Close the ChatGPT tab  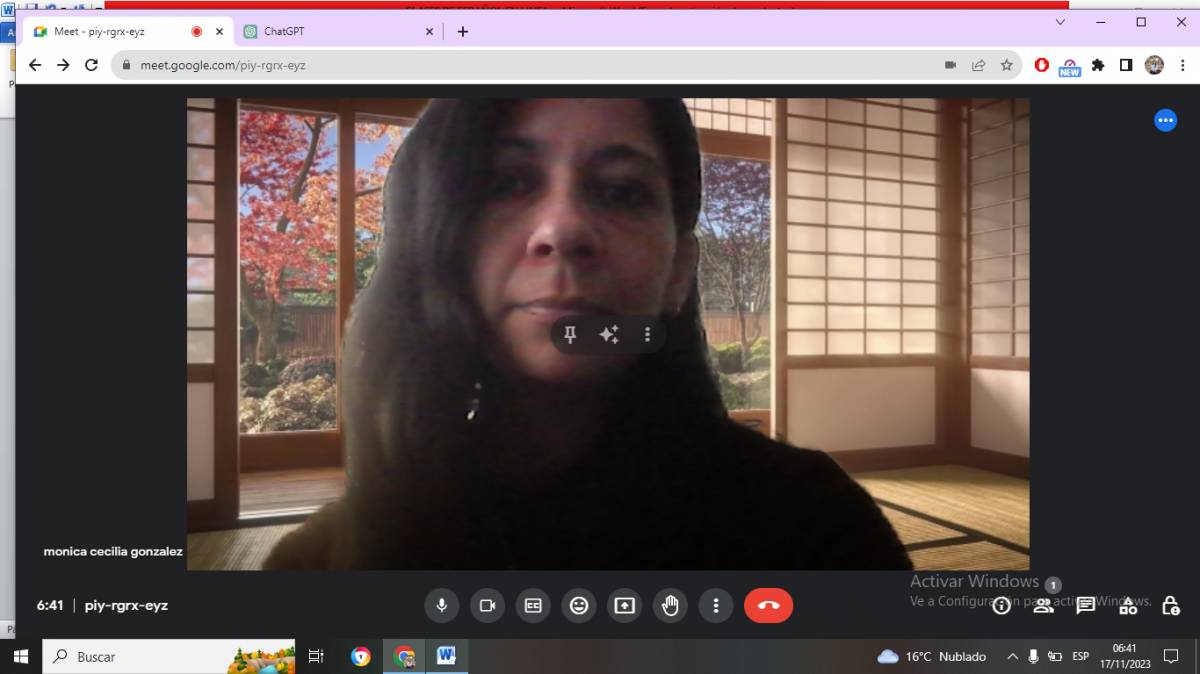[x=430, y=31]
